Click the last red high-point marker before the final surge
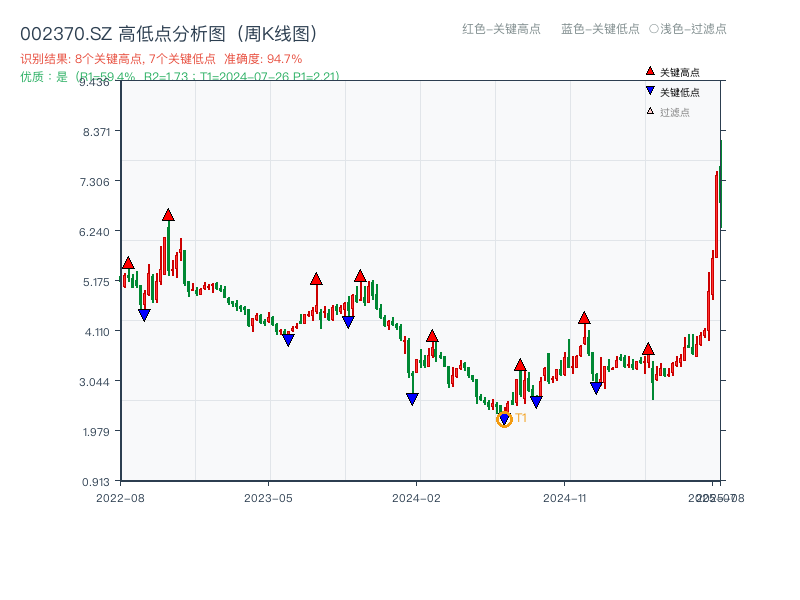 (648, 349)
